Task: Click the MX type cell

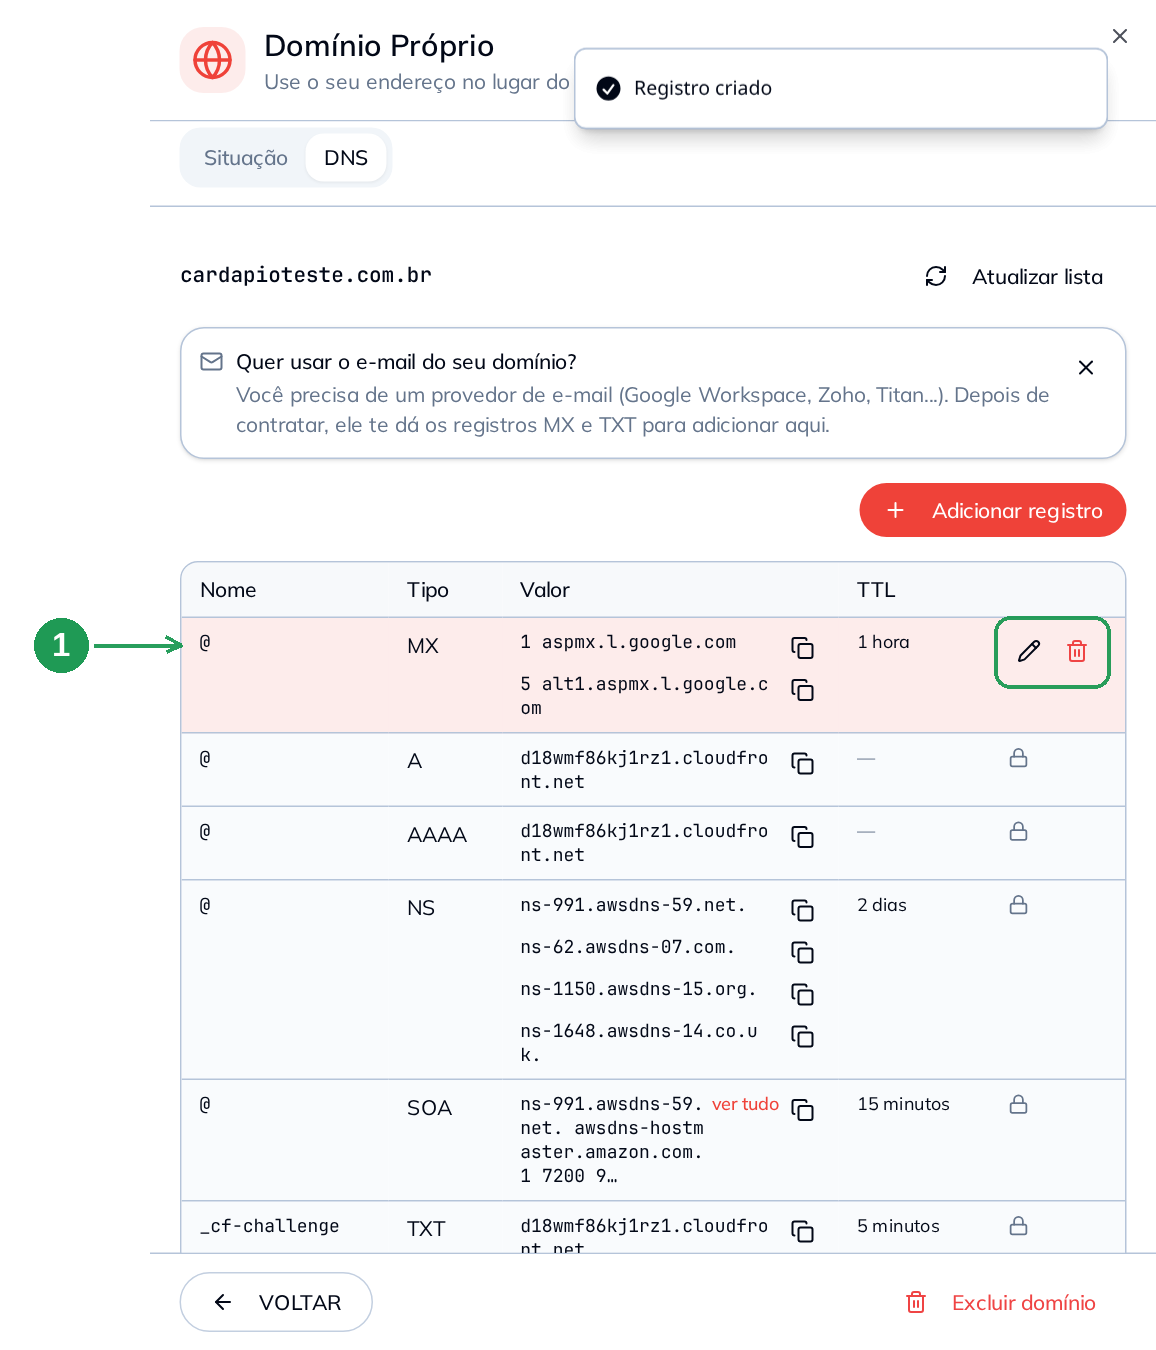Action: coord(423,646)
